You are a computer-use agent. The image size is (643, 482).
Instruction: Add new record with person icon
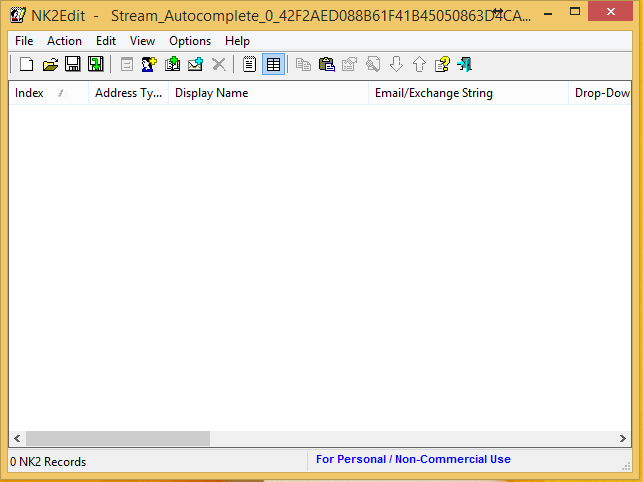pyautogui.click(x=149, y=64)
